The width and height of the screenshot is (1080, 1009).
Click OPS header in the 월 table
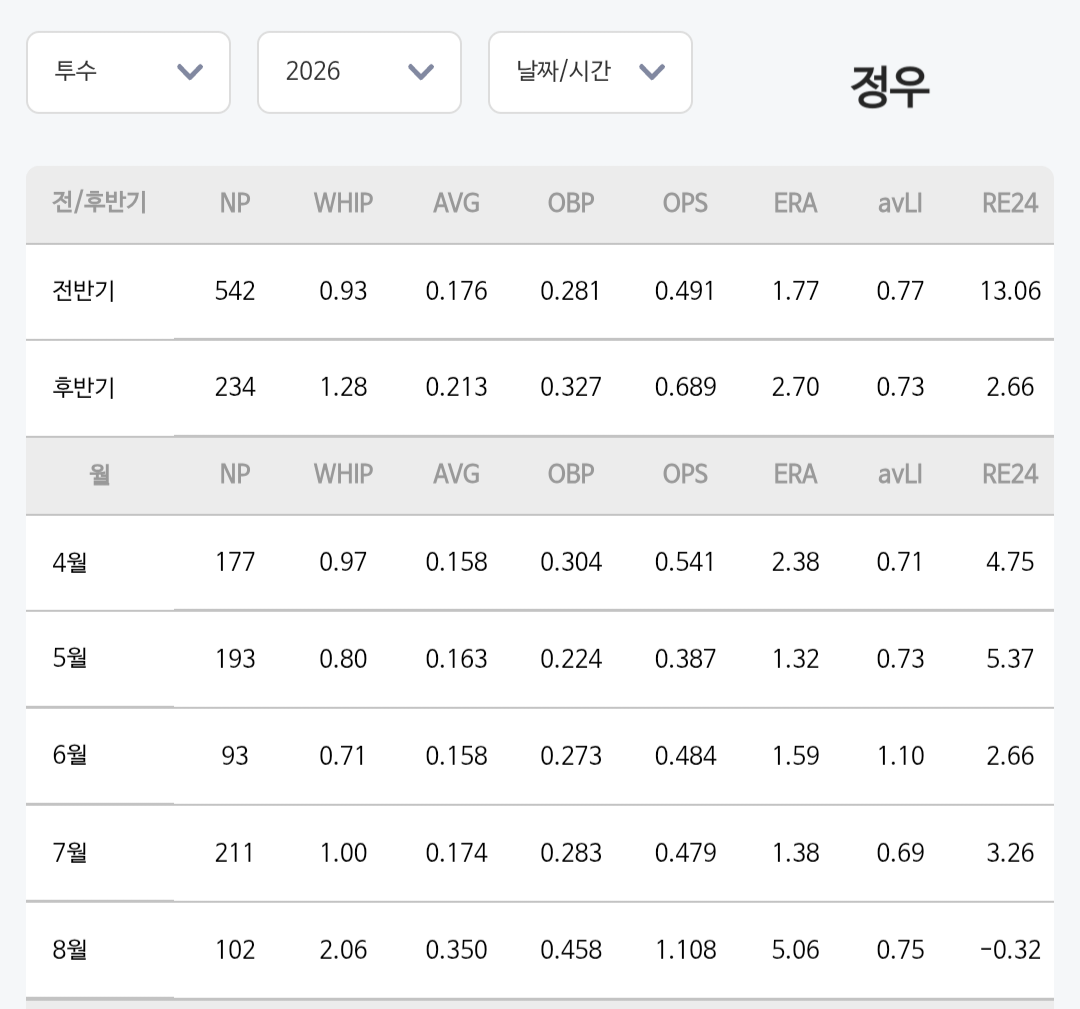tap(685, 475)
